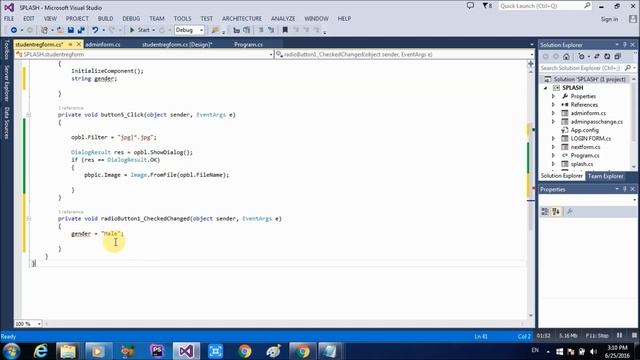The width and height of the screenshot is (640, 360).
Task: Open the Data Sources side tab
Action: coord(7,123)
